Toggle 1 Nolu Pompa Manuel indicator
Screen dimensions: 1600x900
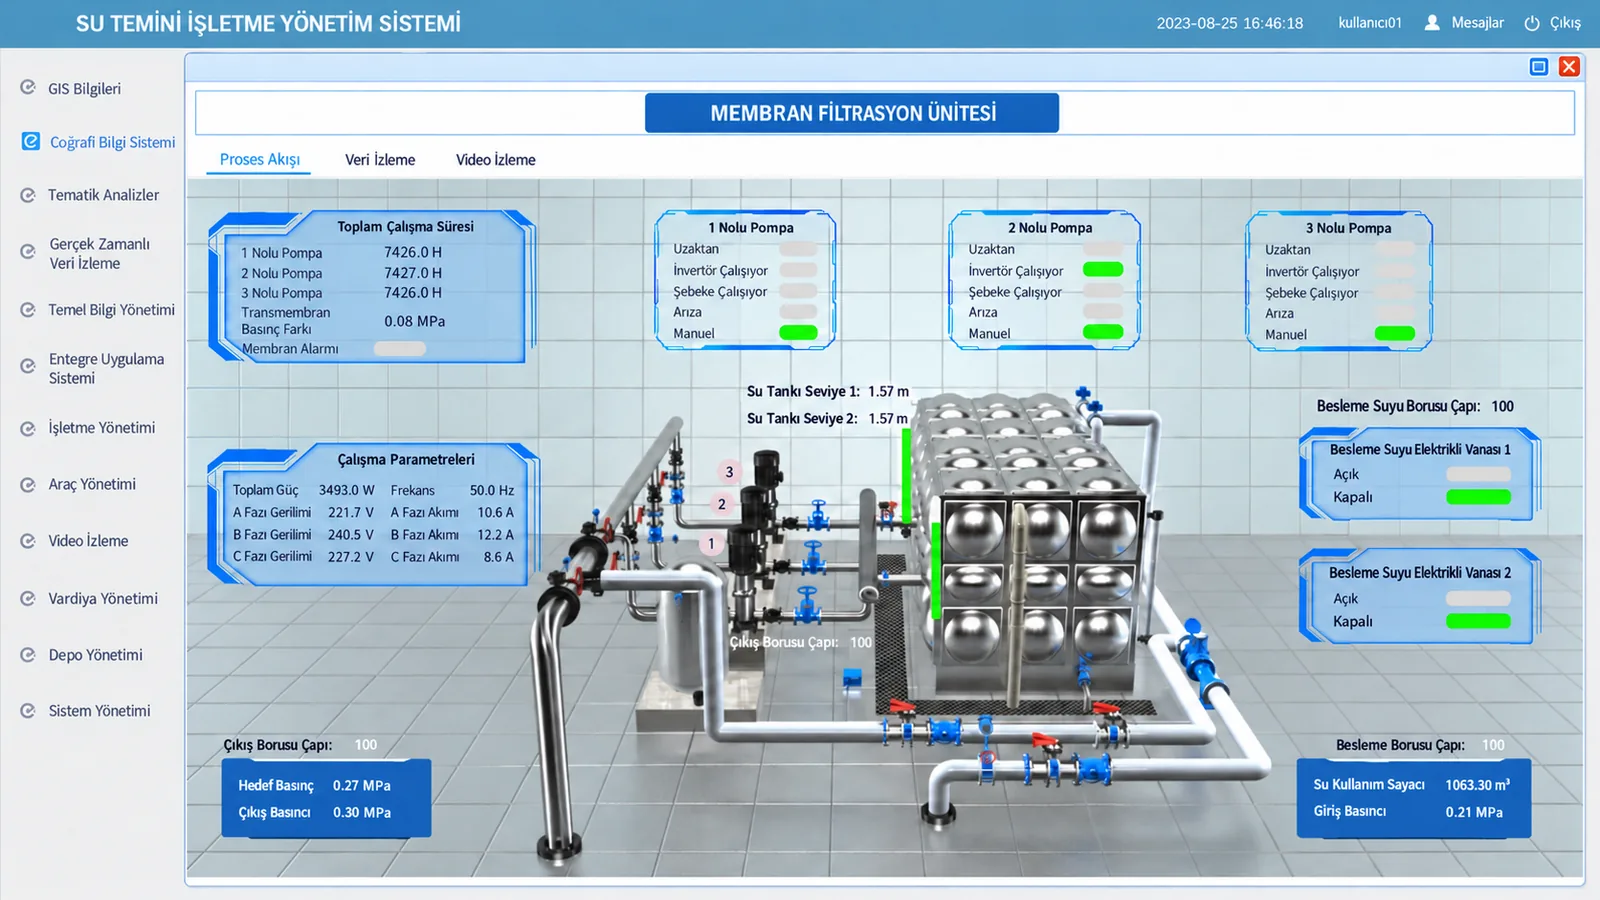pyautogui.click(x=798, y=333)
